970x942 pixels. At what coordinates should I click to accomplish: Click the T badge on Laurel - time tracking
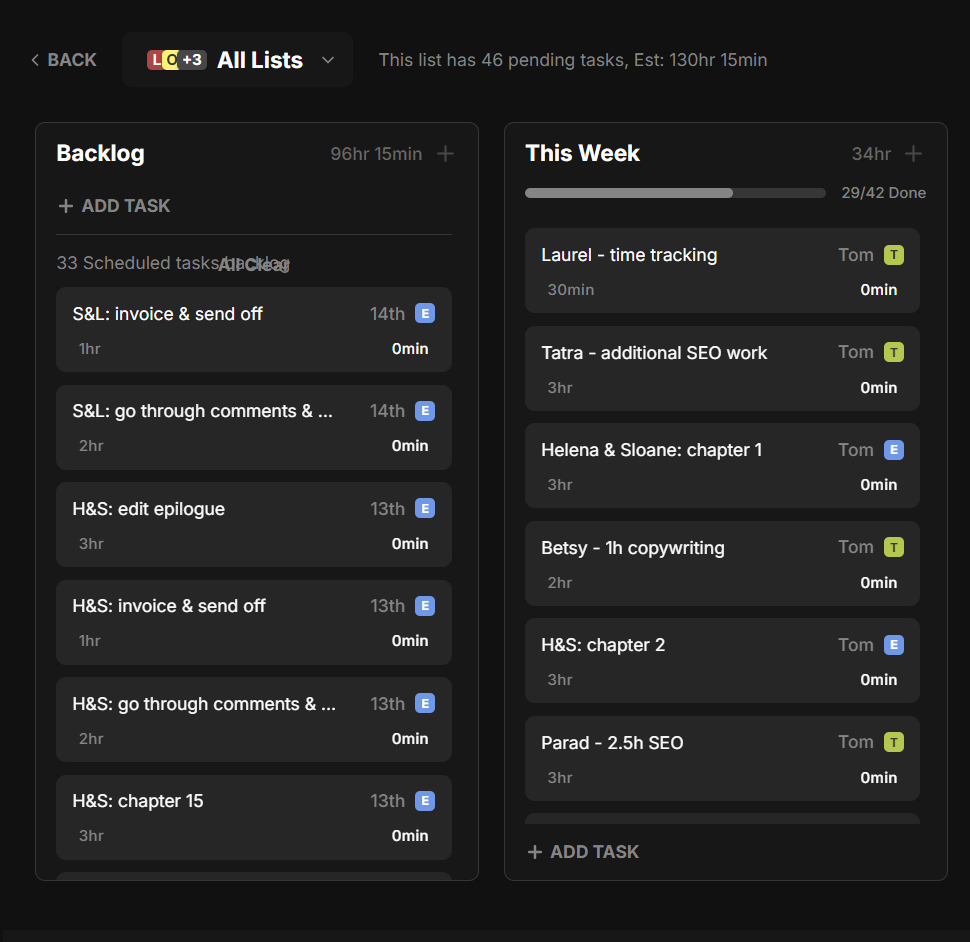(x=894, y=255)
